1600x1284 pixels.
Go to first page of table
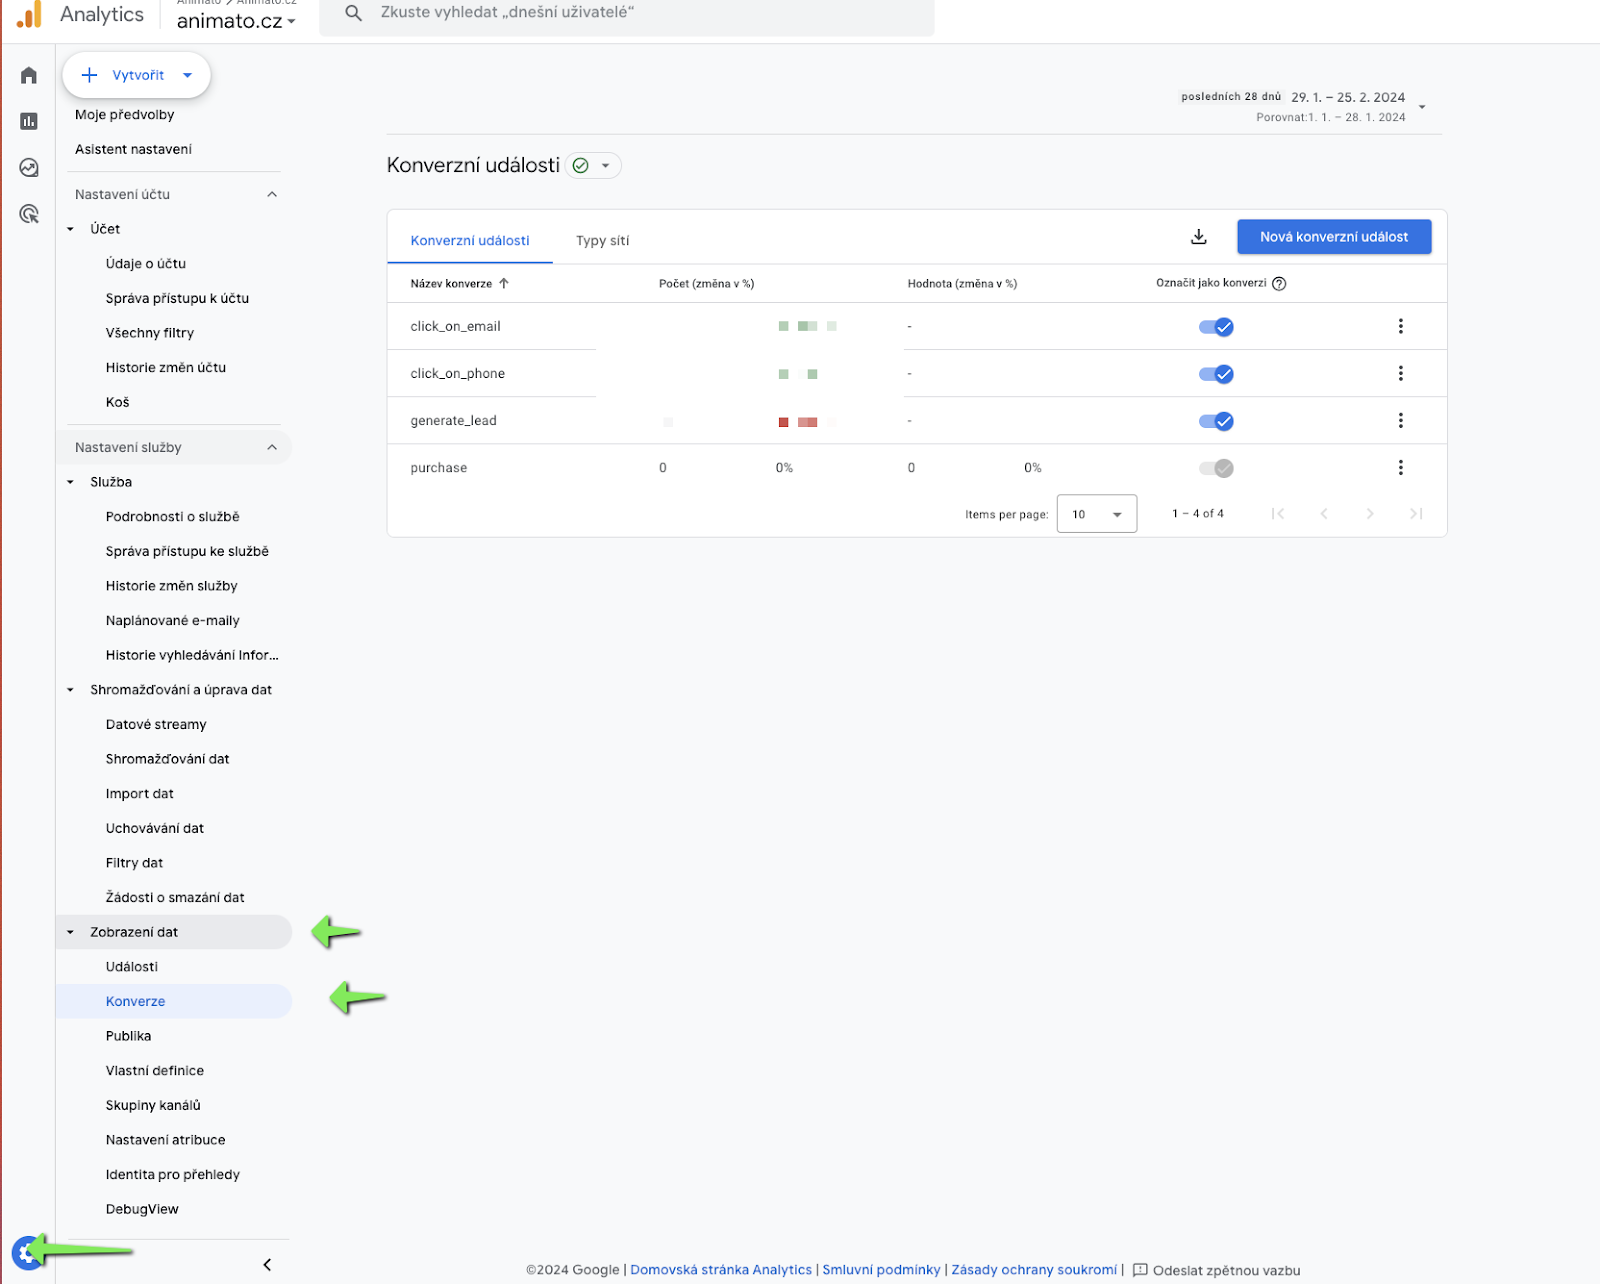pyautogui.click(x=1278, y=513)
